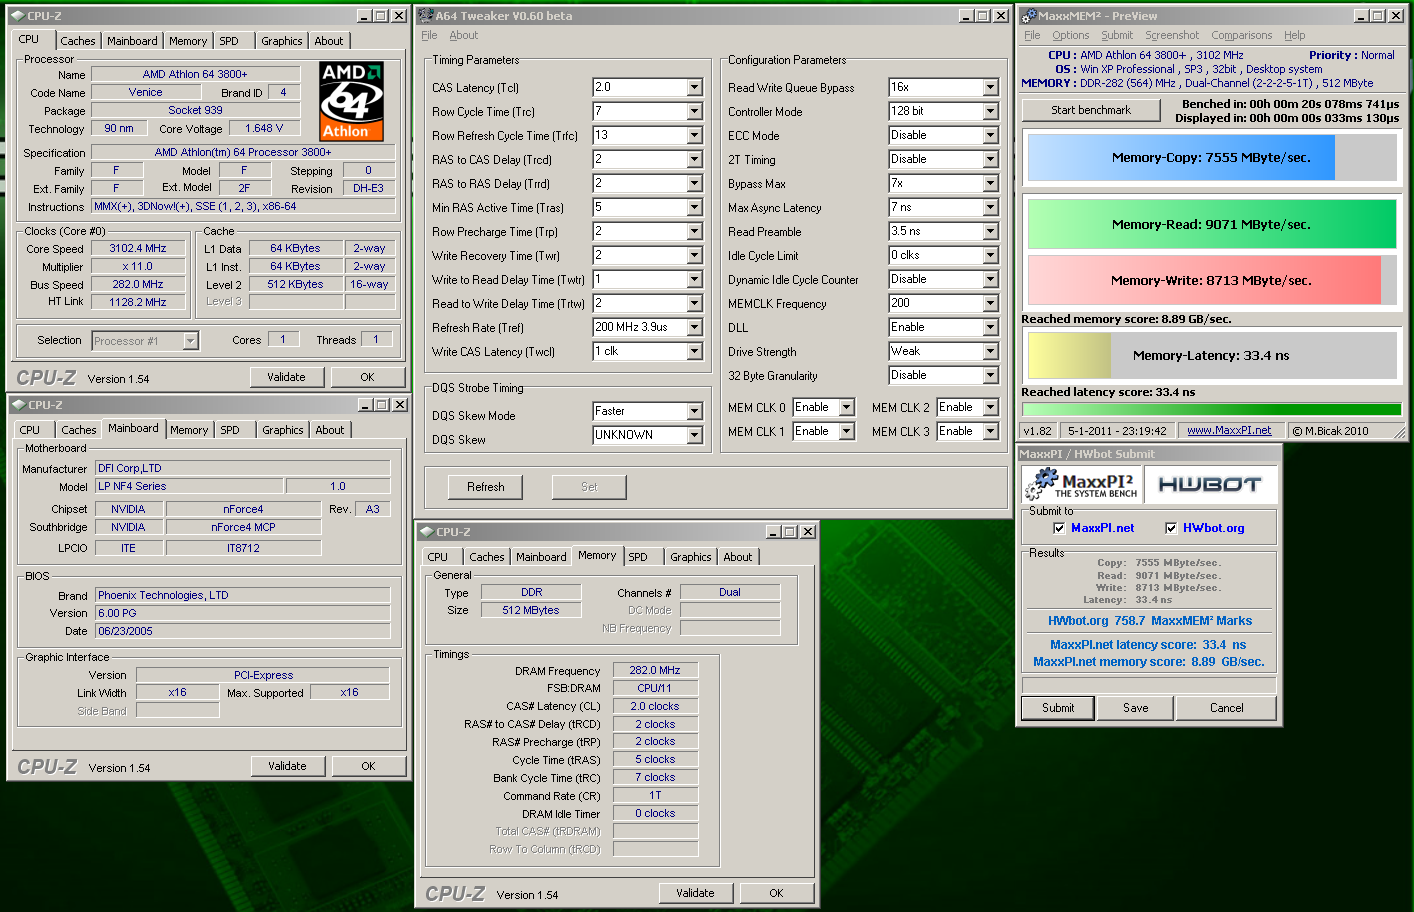Image resolution: width=1414 pixels, height=912 pixels.
Task: Expand the Read Write Queue Bypass dropdown
Action: [990, 87]
